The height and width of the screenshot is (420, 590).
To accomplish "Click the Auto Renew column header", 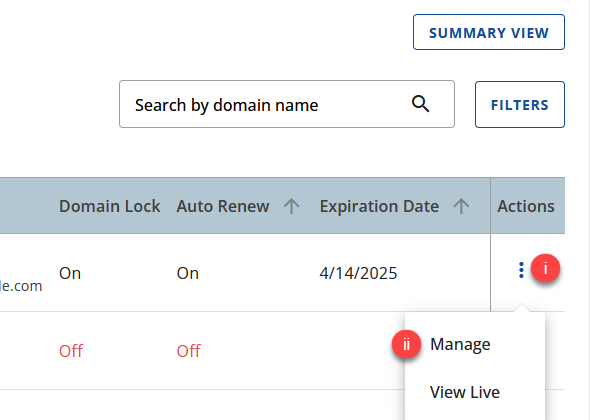I will point(223,206).
